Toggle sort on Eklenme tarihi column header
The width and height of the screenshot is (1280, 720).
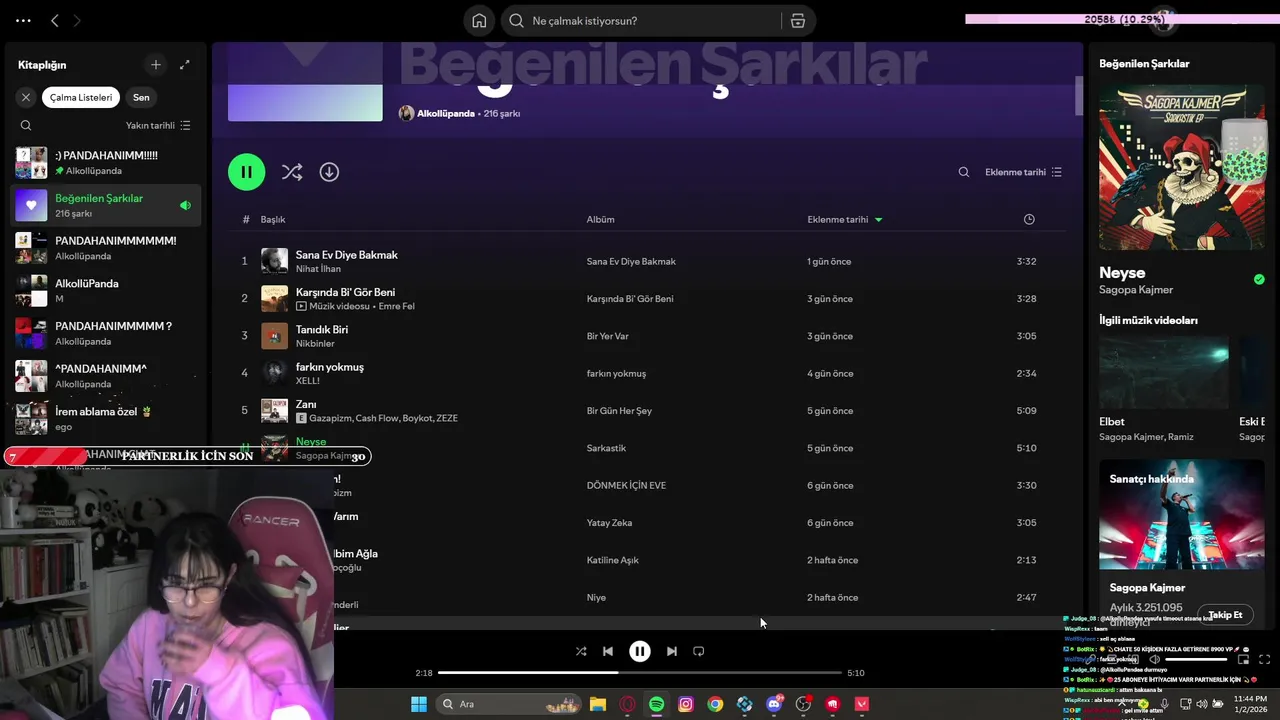click(845, 219)
